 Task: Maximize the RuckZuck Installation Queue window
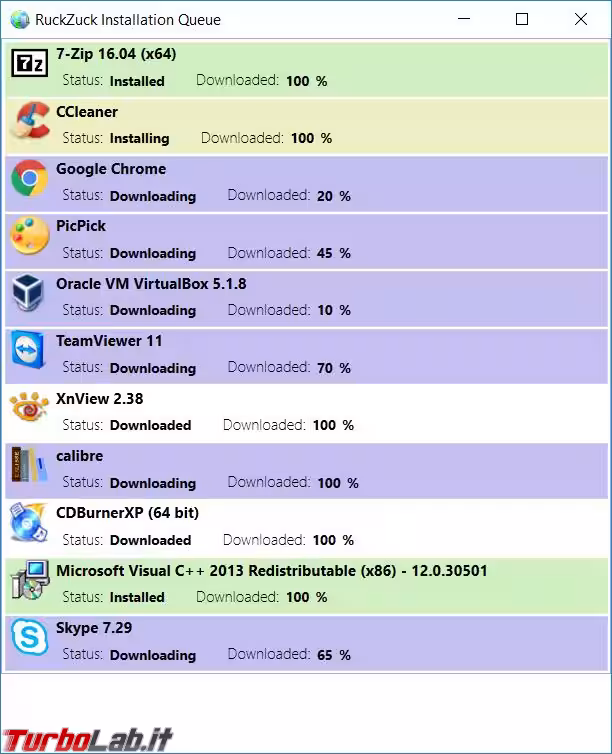522,19
